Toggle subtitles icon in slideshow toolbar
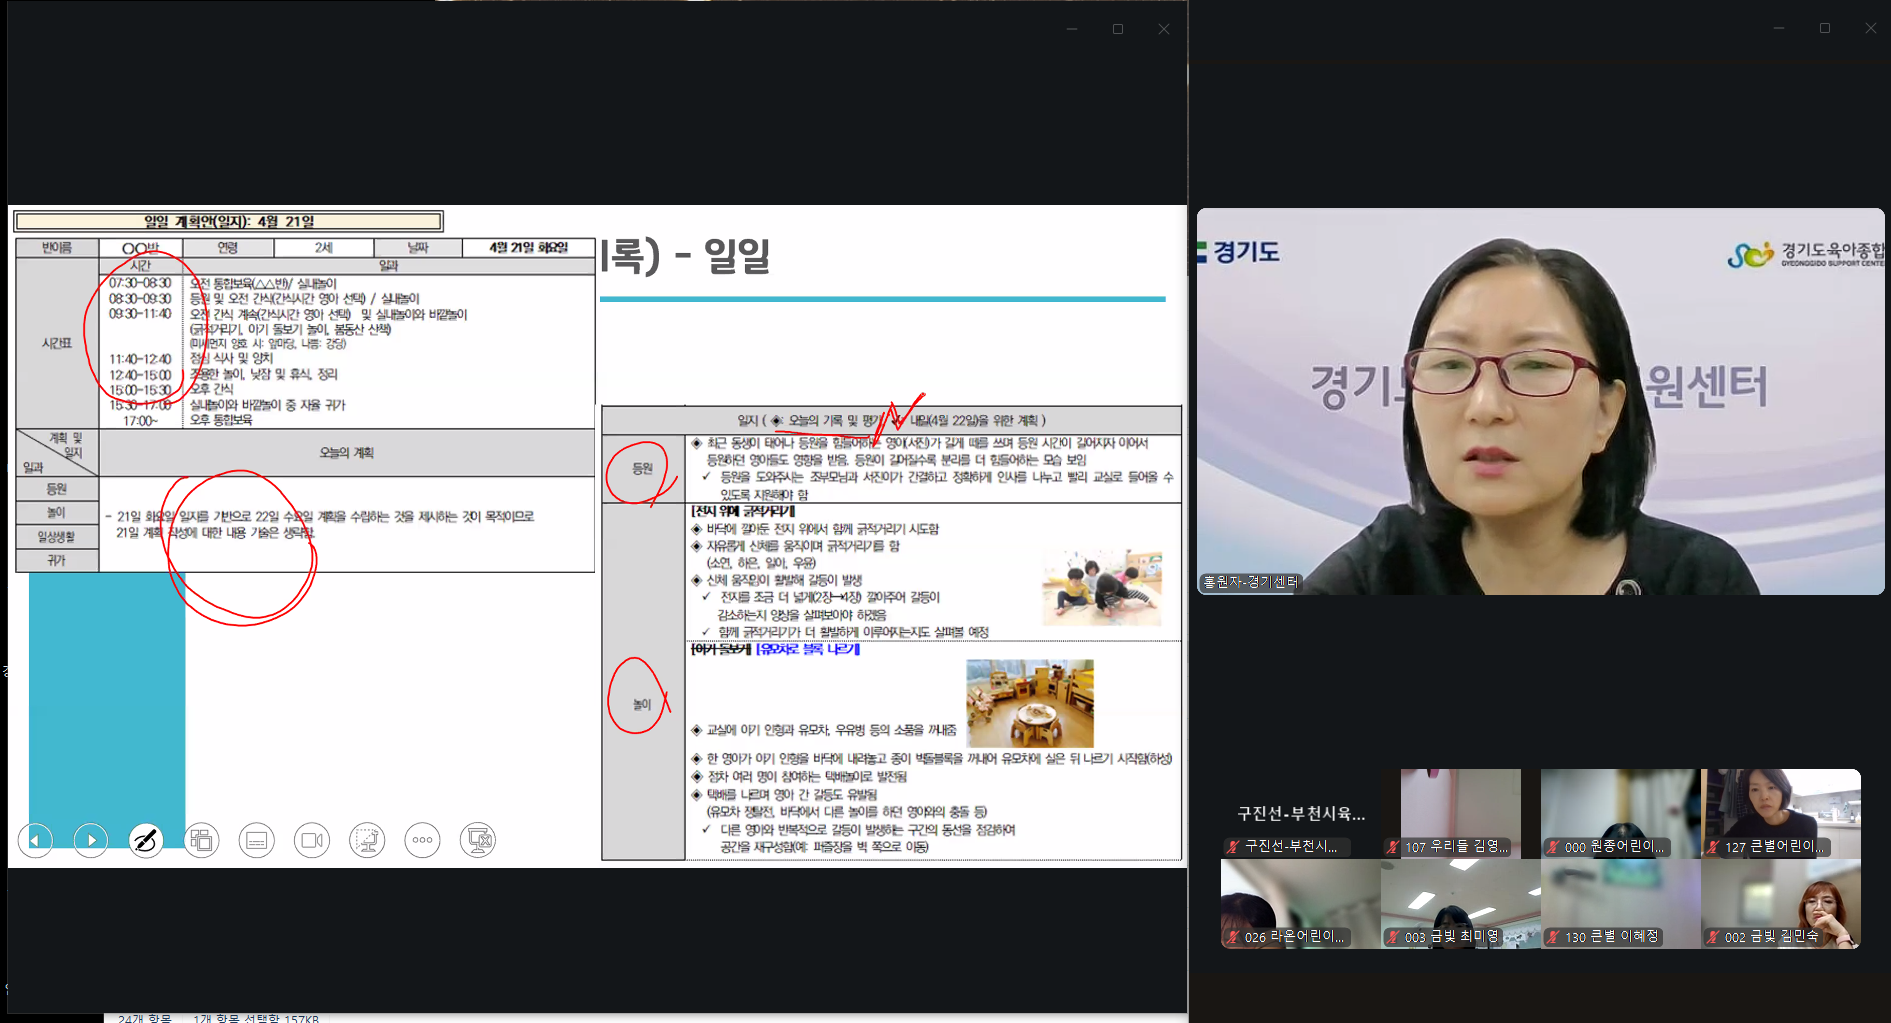The image size is (1891, 1023). [x=256, y=840]
